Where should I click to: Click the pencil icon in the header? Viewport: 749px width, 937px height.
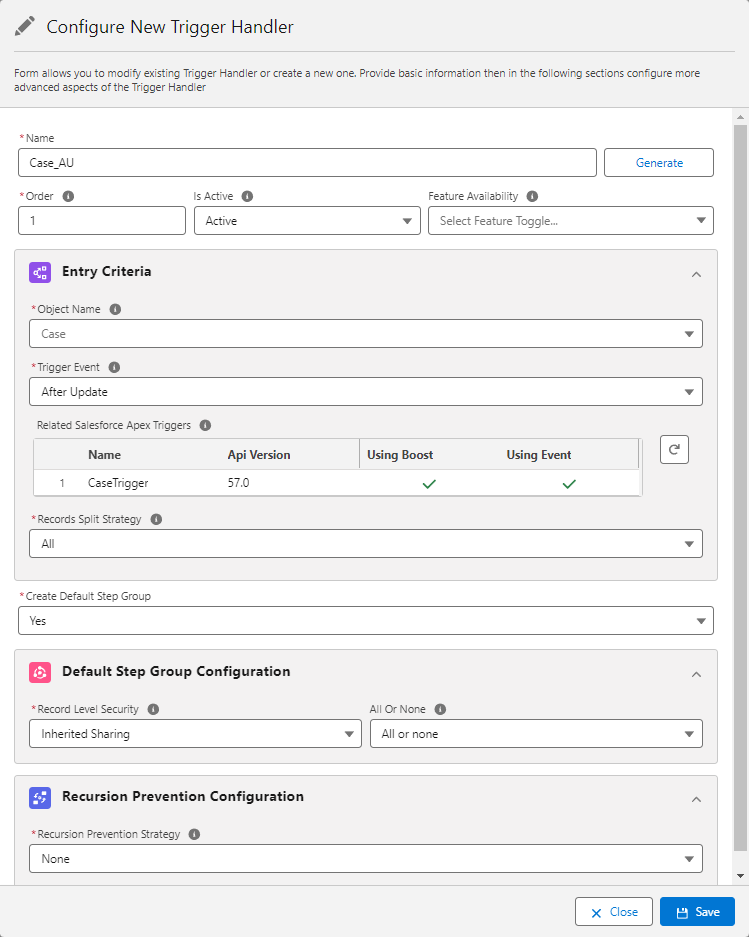tap(25, 26)
